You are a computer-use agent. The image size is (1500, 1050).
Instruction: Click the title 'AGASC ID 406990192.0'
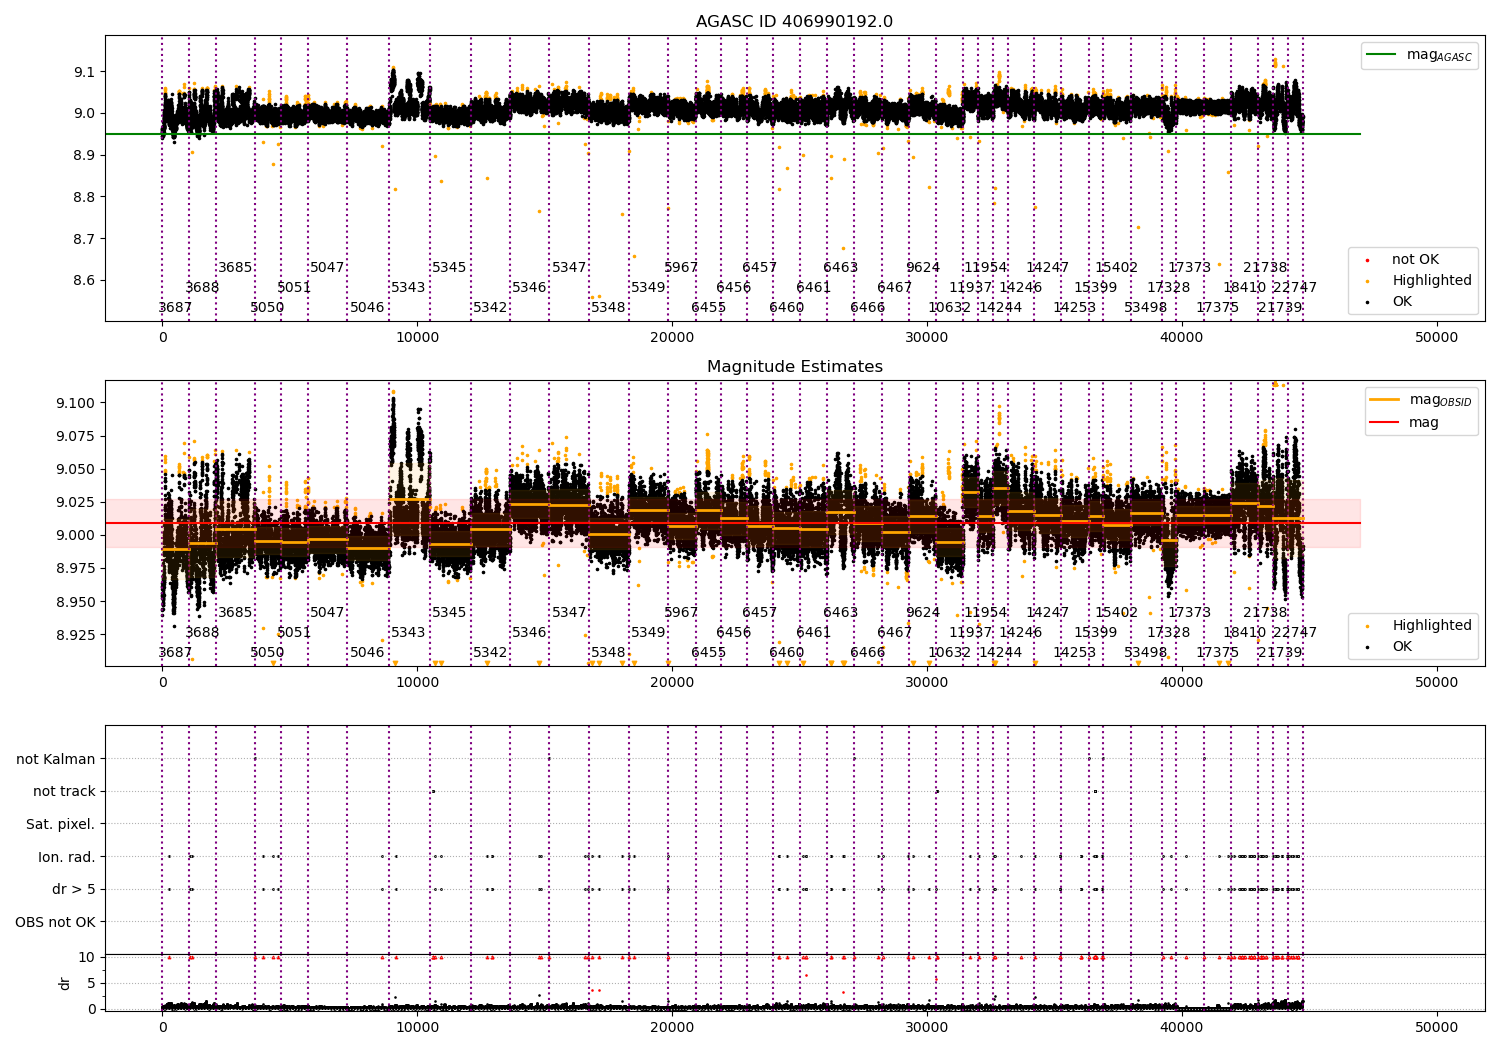(x=794, y=22)
